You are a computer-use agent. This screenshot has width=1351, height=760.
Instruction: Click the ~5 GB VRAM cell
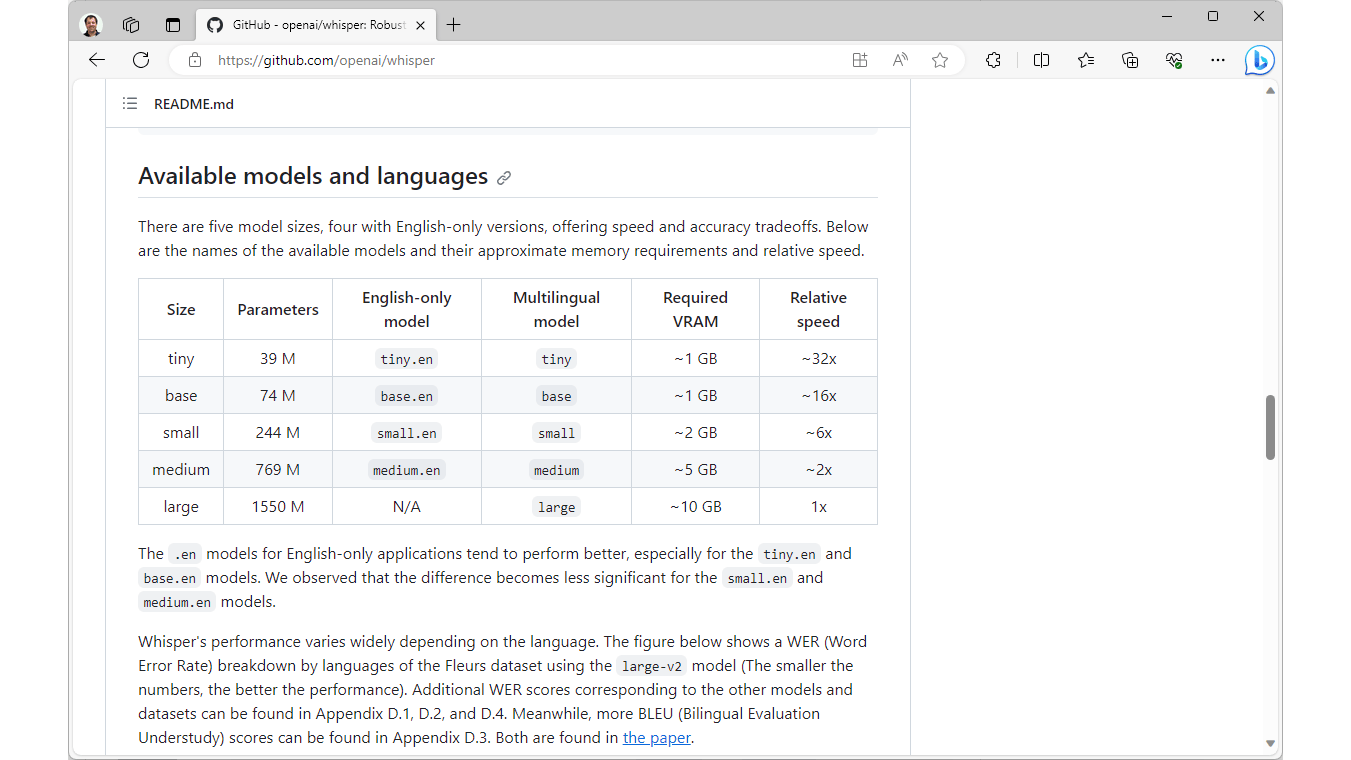click(696, 470)
